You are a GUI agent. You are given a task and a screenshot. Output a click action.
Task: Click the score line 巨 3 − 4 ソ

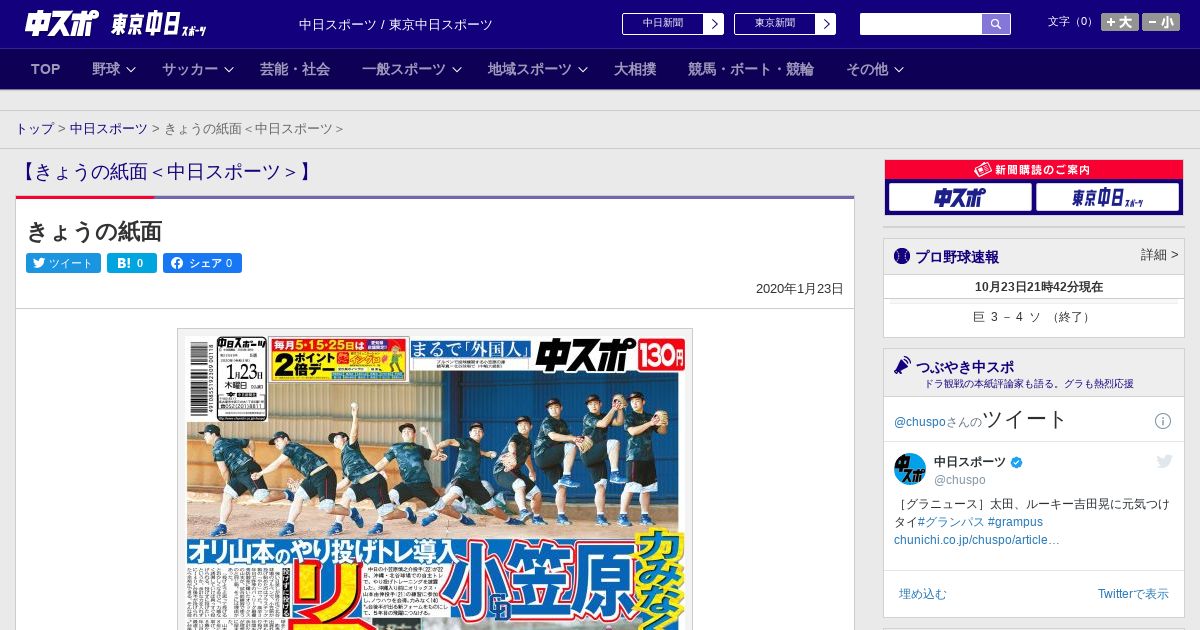coord(1034,317)
